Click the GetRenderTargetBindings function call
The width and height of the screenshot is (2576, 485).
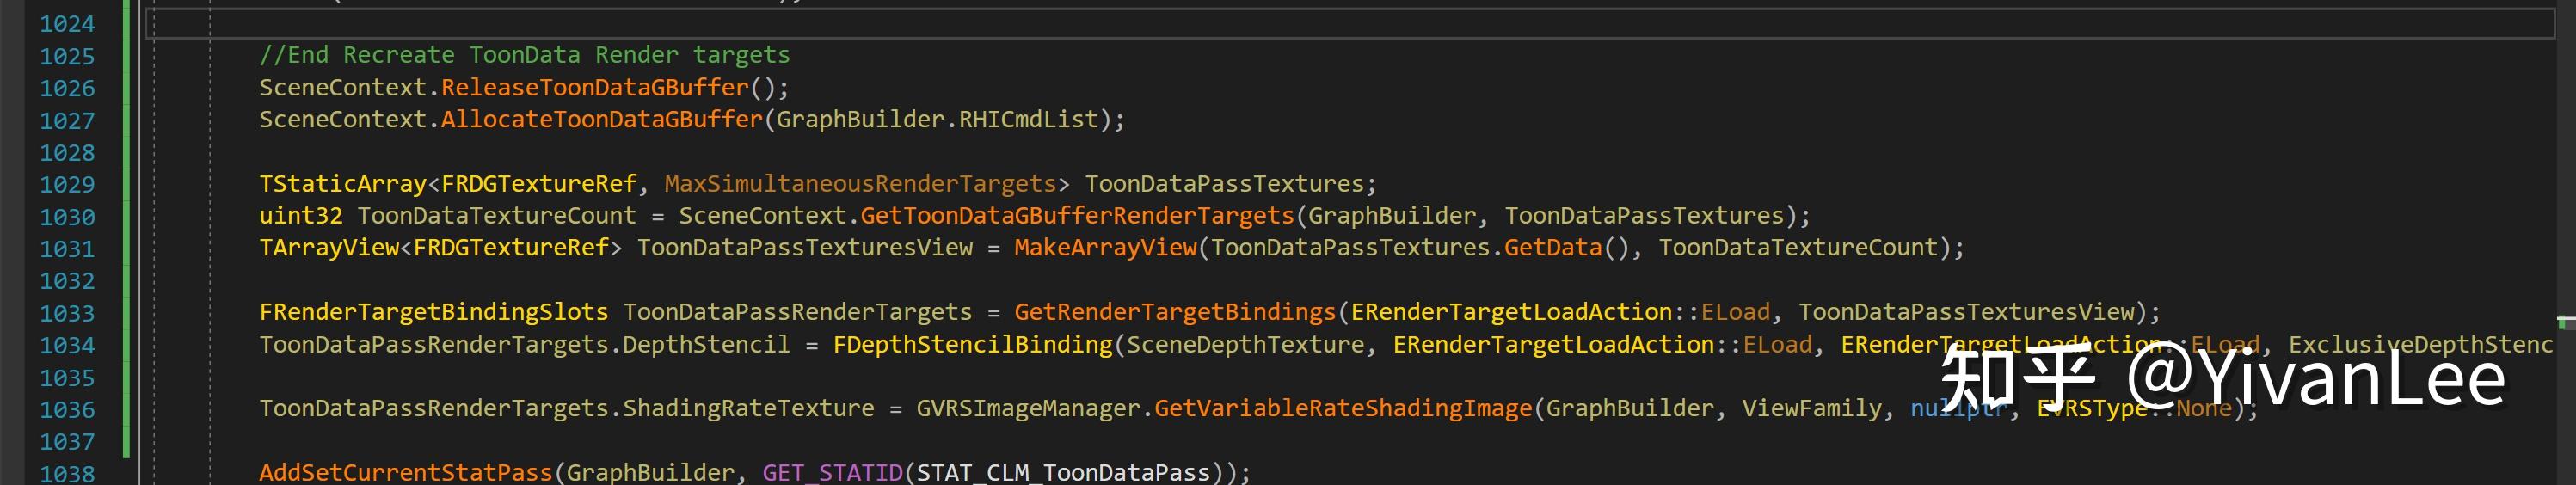1174,312
